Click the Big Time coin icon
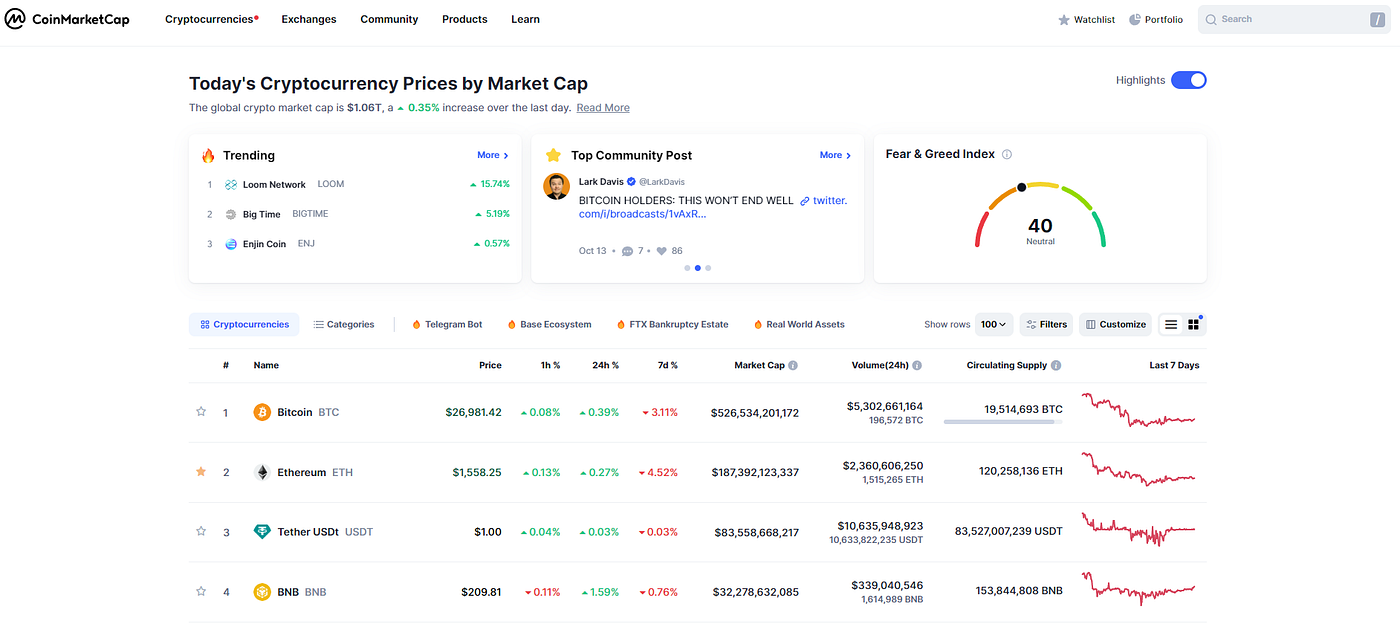The height and width of the screenshot is (623, 1400). tap(231, 214)
